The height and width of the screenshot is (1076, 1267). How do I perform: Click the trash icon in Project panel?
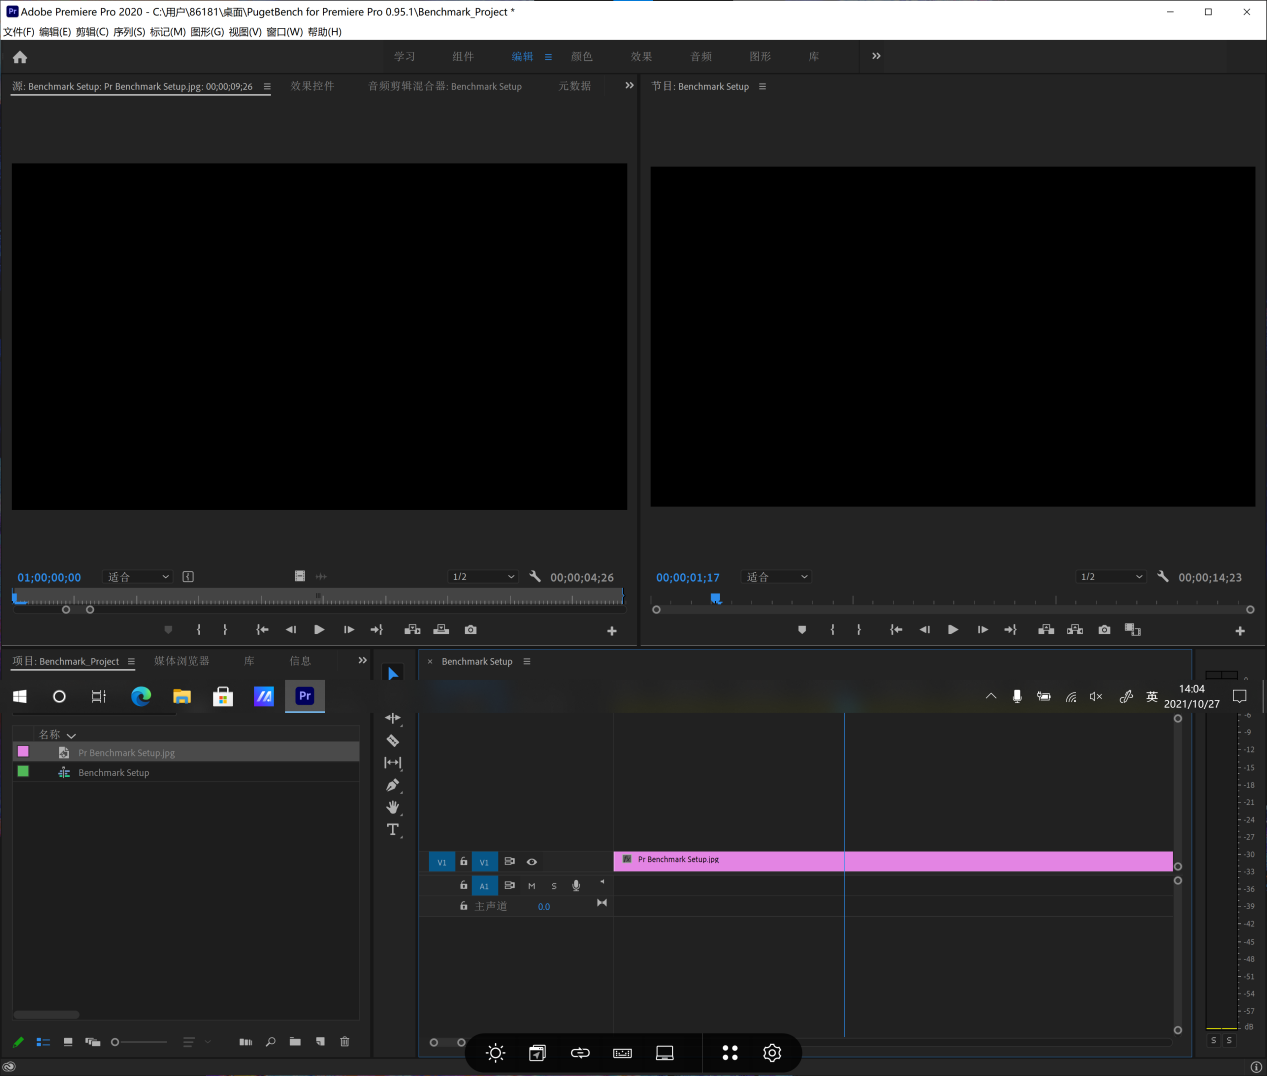pos(345,1042)
